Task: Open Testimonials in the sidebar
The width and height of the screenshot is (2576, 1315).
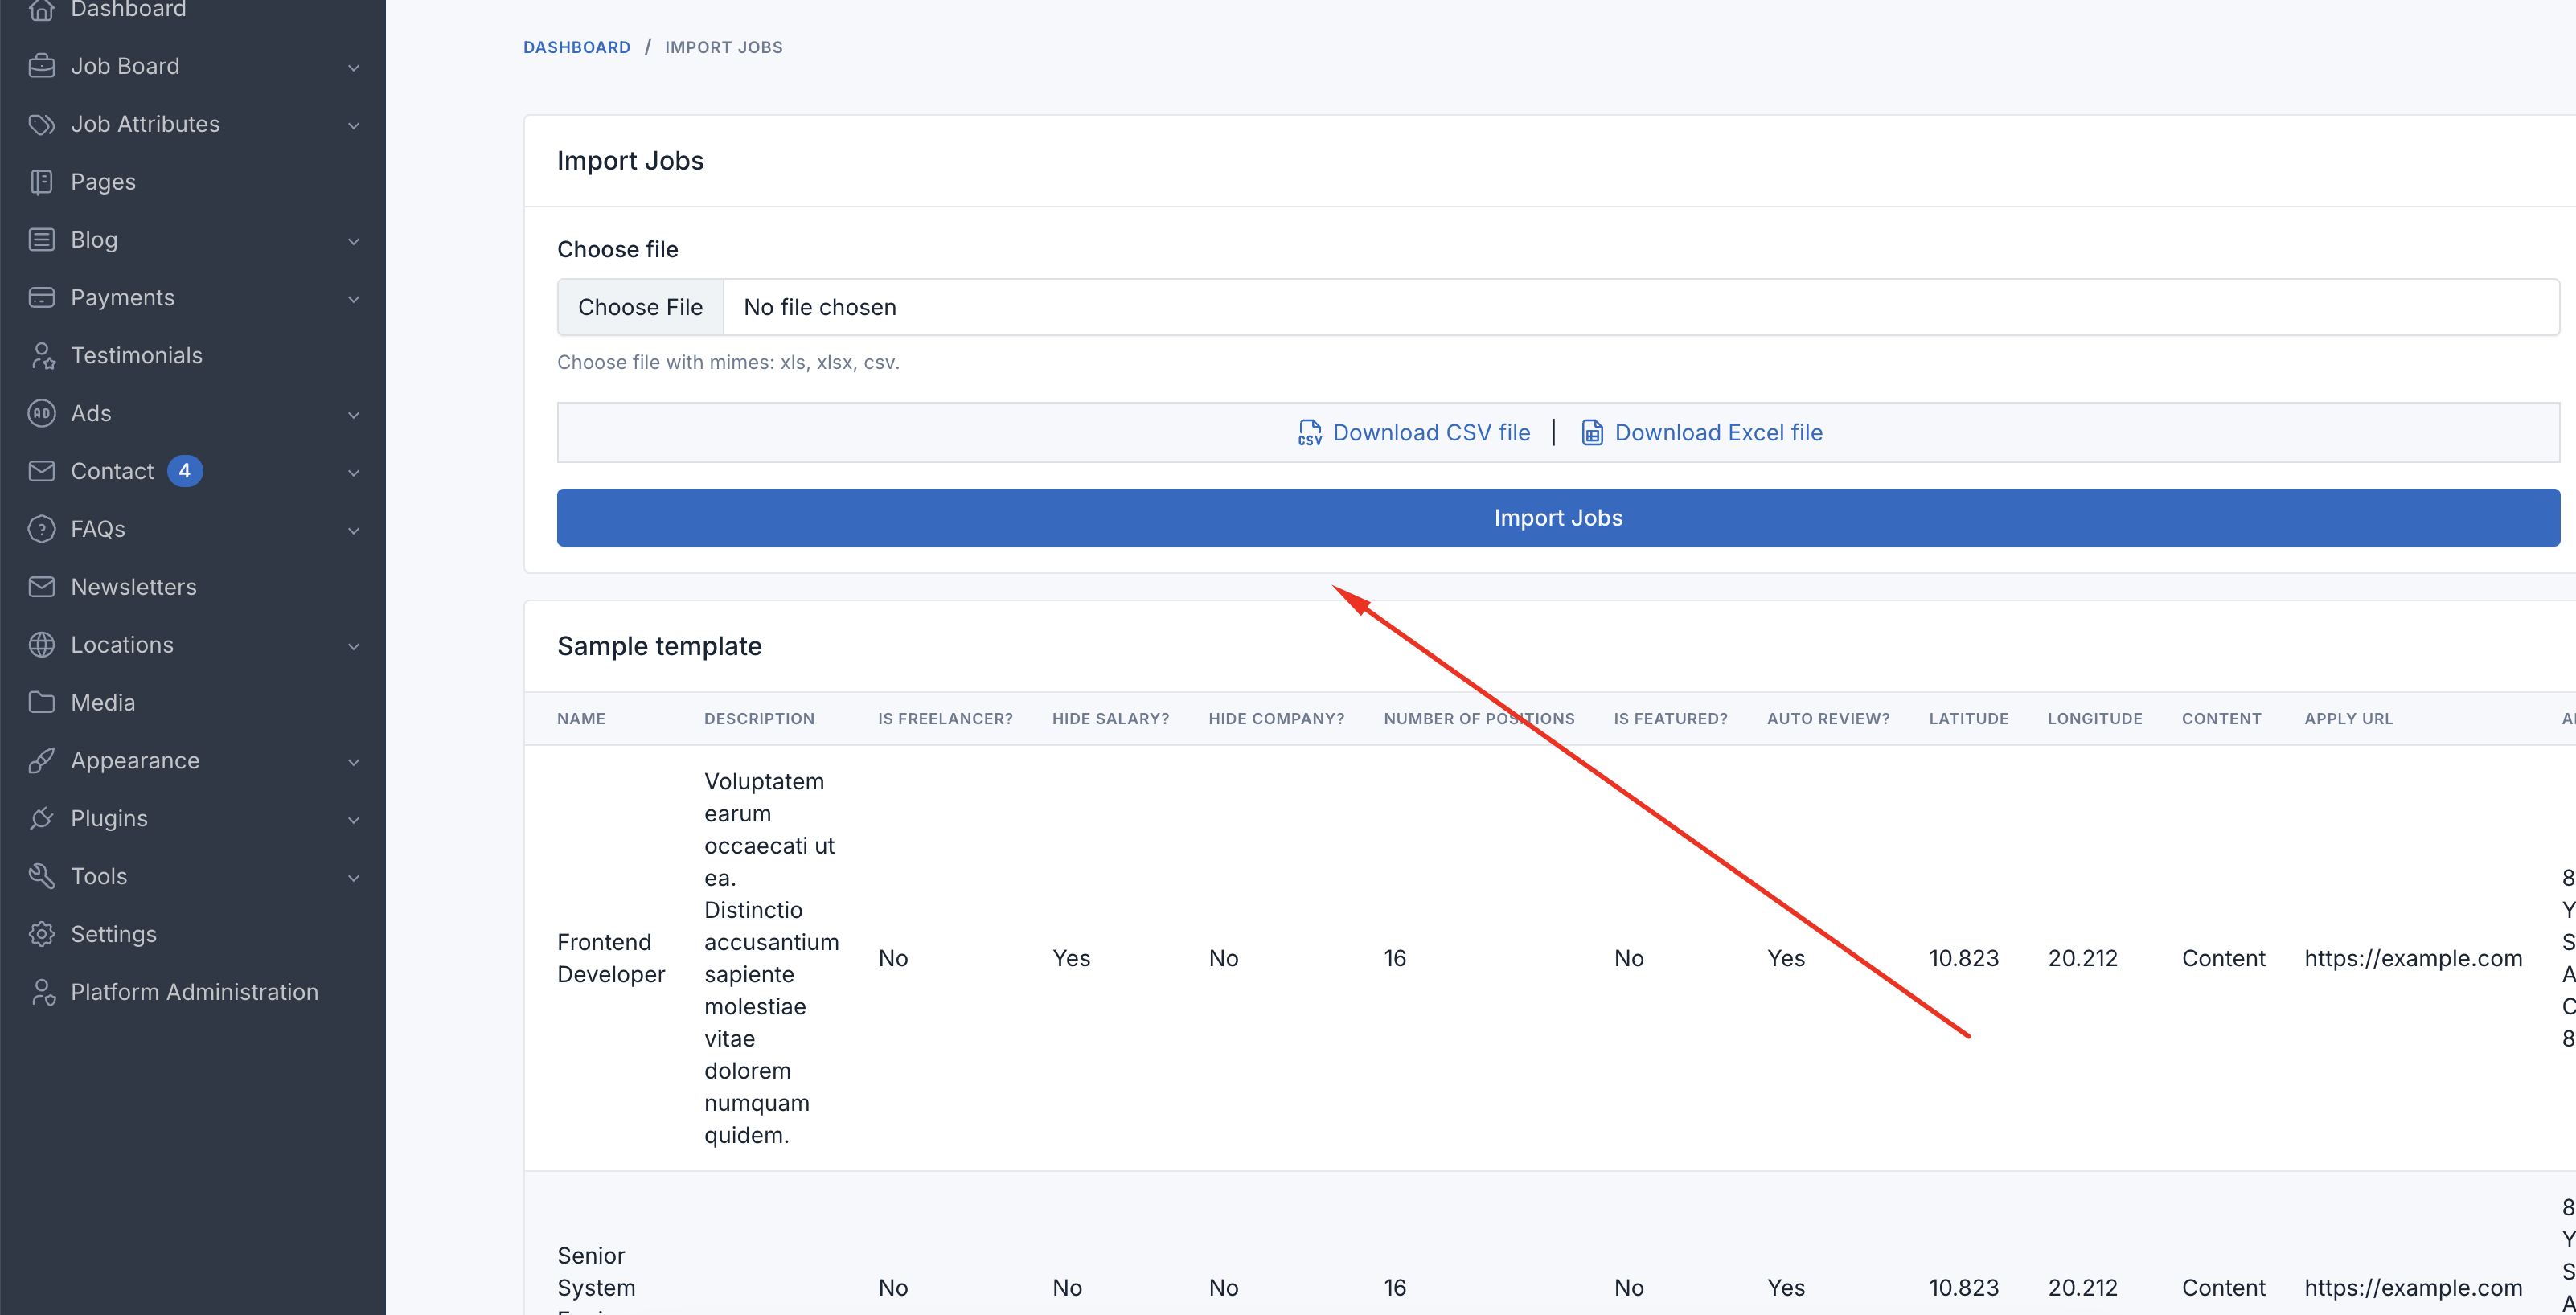Action: point(192,356)
